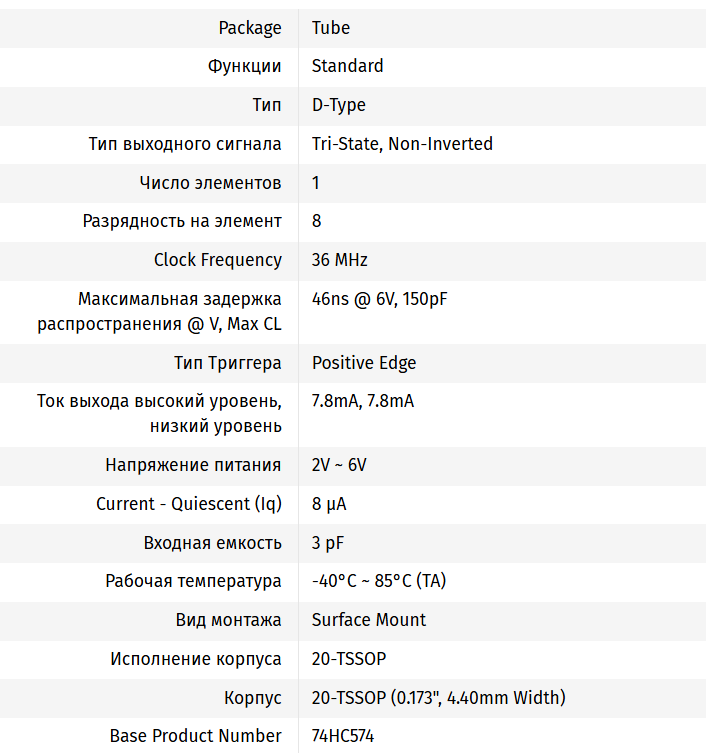Screen dimensions: 706x753
Task: Select the Tube value text
Action: coord(331,28)
